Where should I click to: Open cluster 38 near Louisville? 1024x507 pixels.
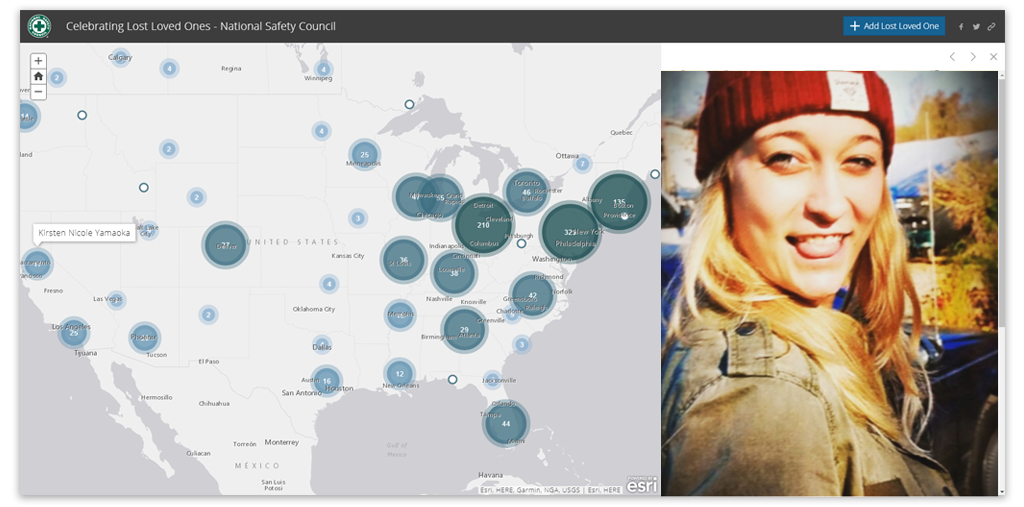click(x=454, y=272)
